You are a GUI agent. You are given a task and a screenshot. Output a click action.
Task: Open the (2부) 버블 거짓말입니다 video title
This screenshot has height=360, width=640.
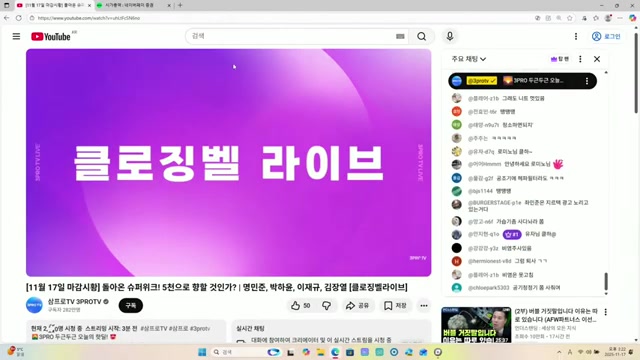(556, 315)
